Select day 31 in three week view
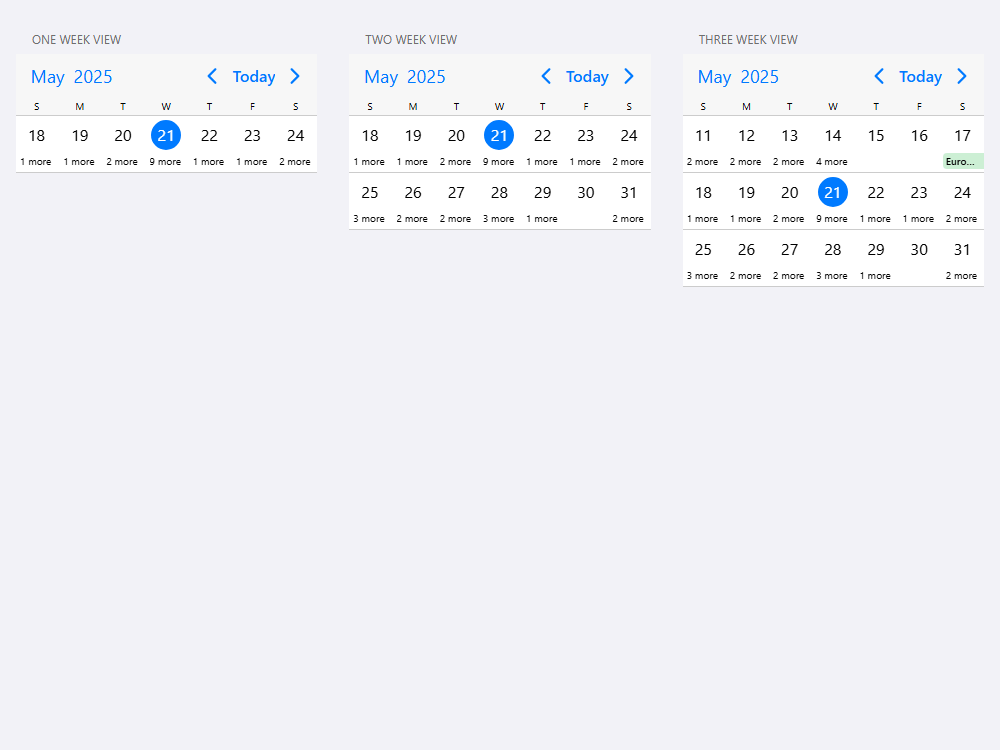The image size is (1000, 750). [962, 249]
